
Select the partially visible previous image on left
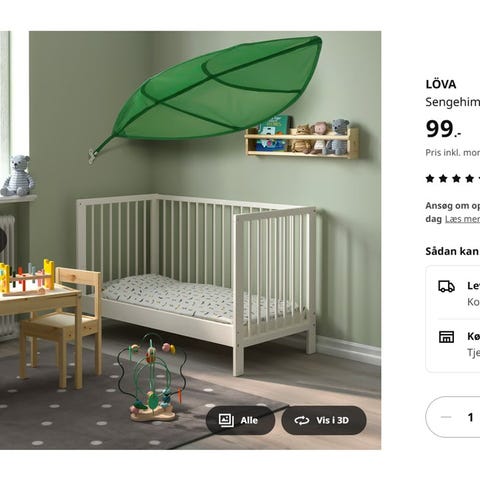point(5,240)
